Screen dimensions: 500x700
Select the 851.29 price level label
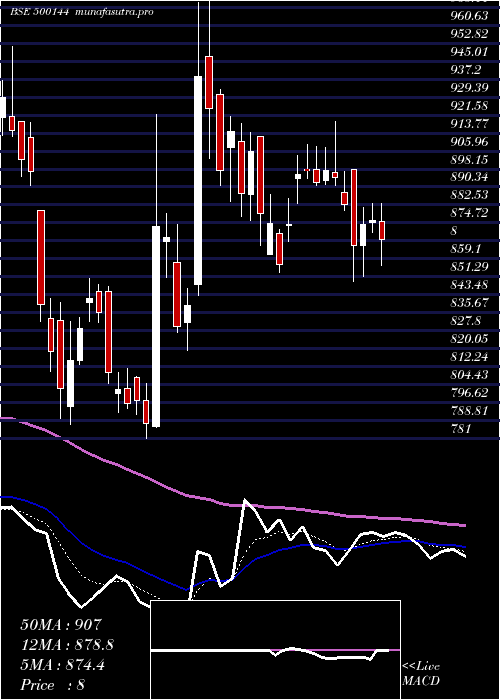click(x=469, y=267)
